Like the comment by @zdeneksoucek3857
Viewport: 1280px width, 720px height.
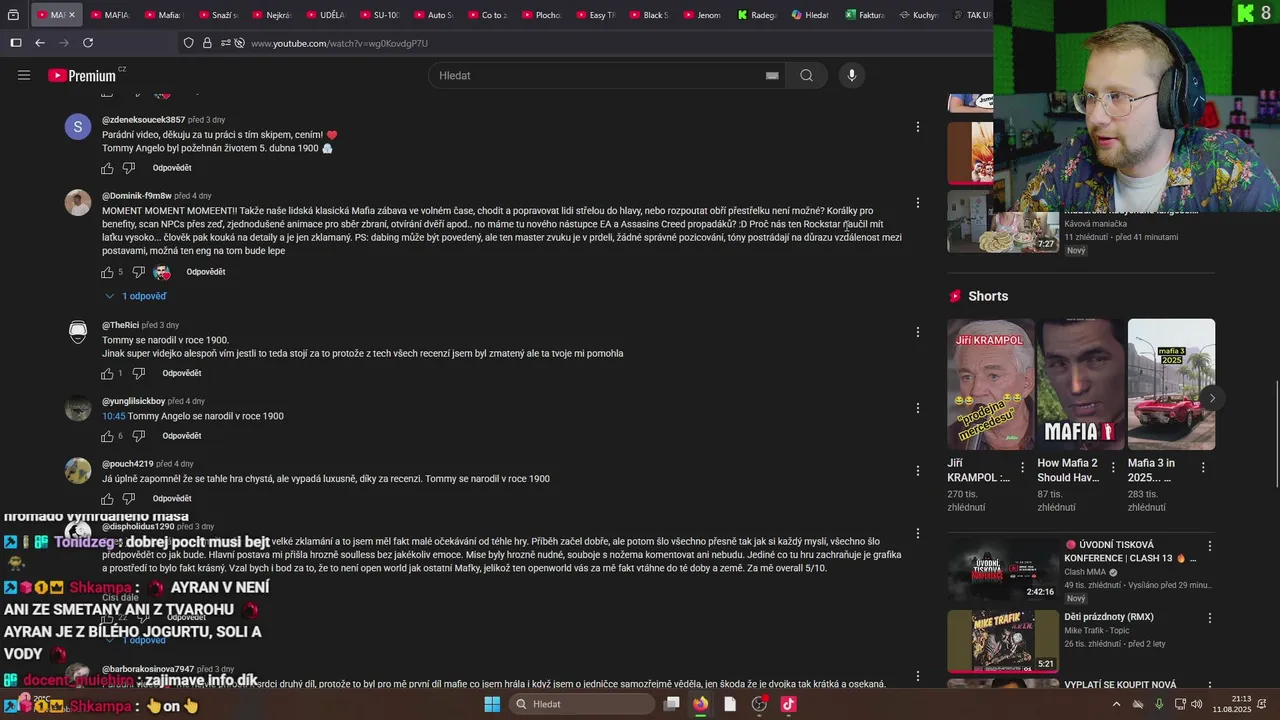[107, 168]
